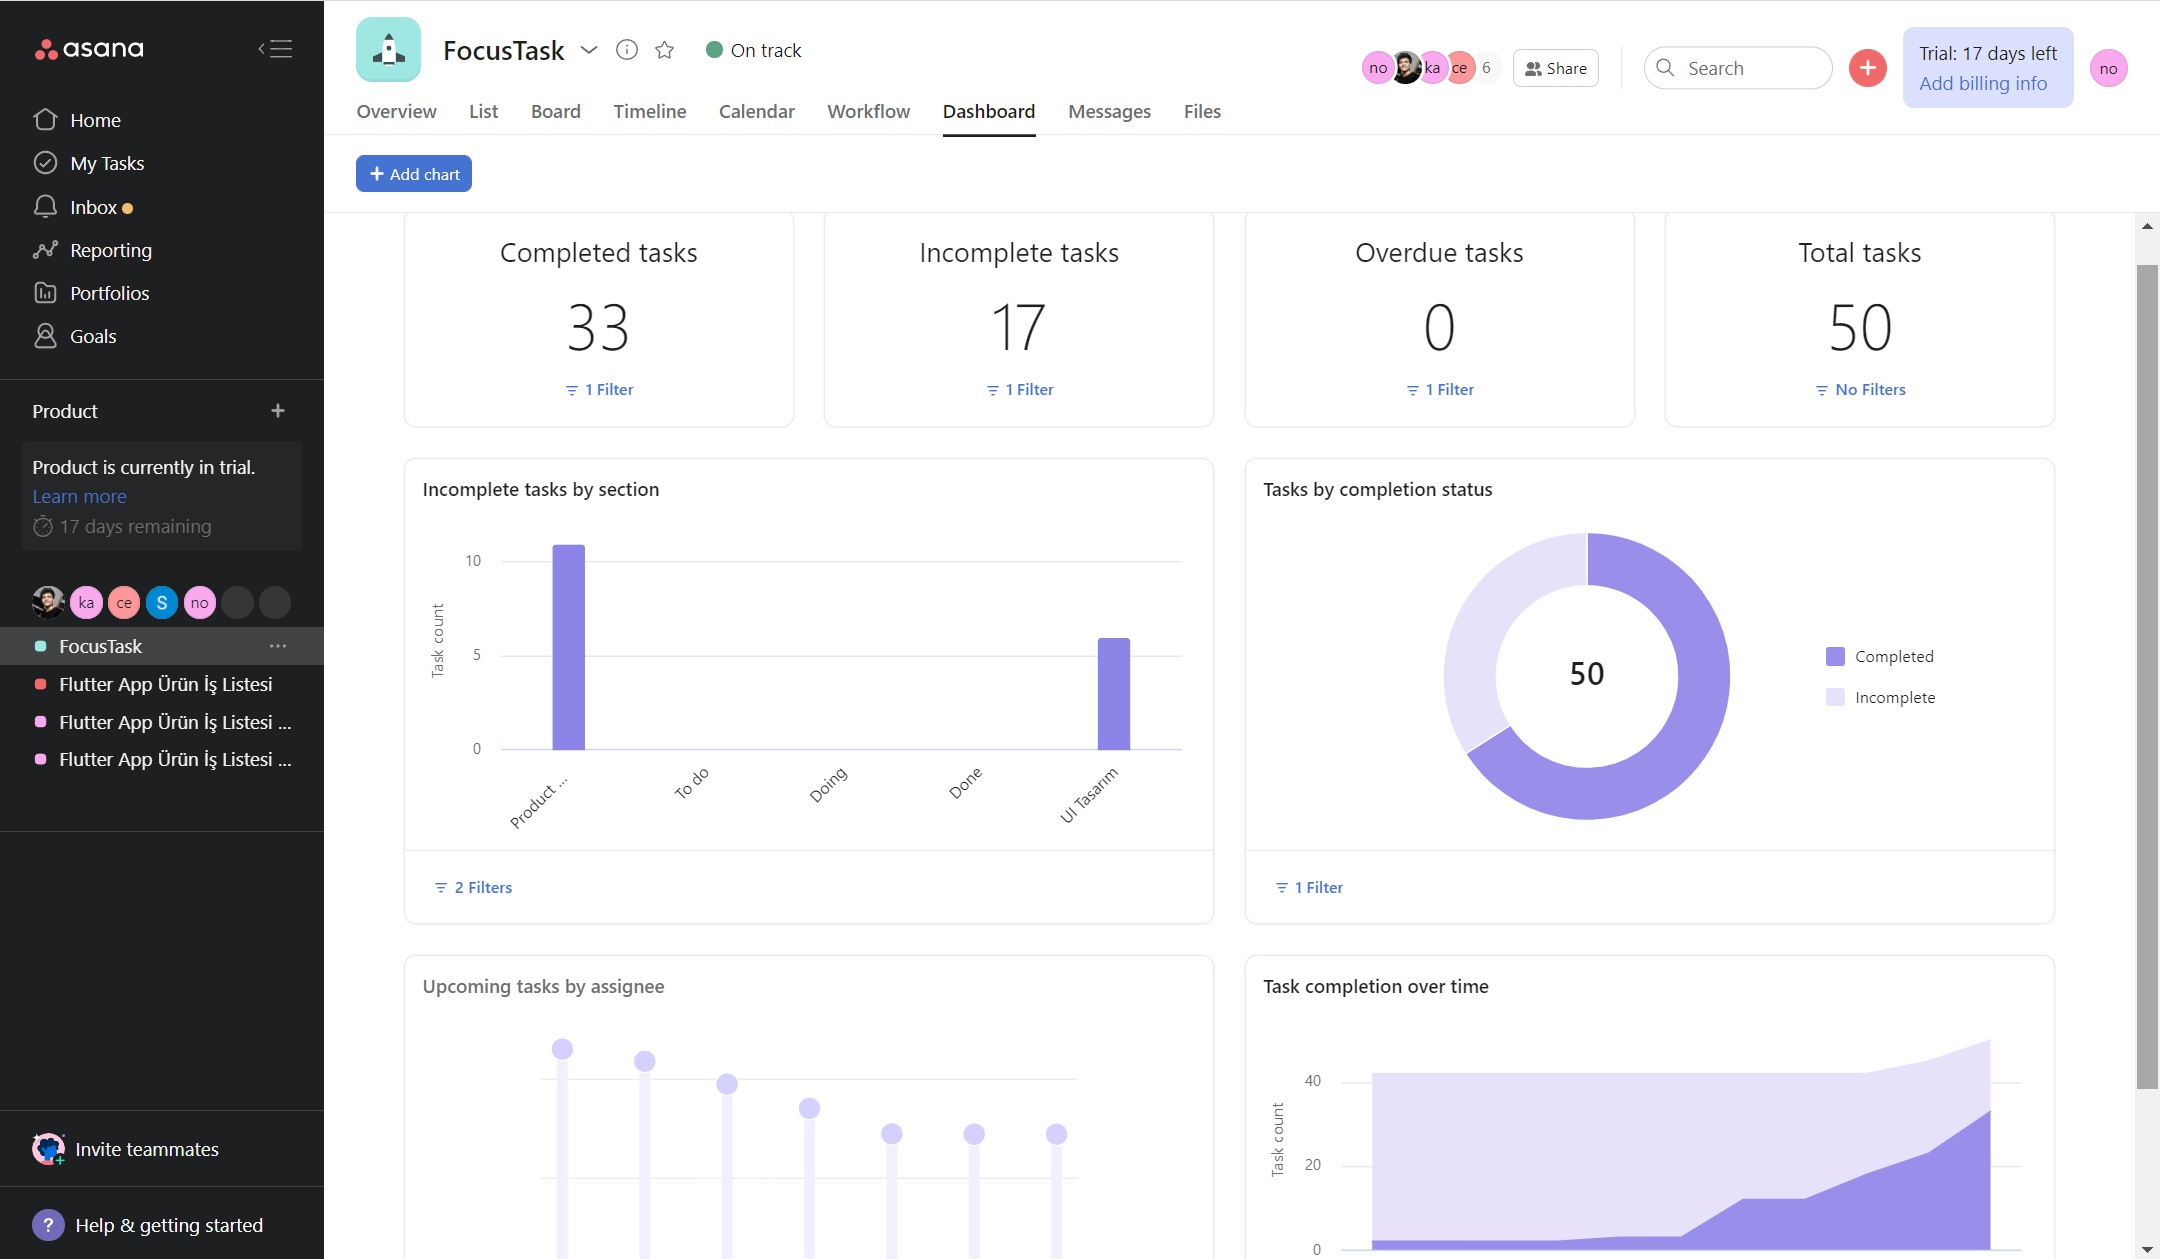
Task: Open Add billing info link
Action: click(1984, 83)
